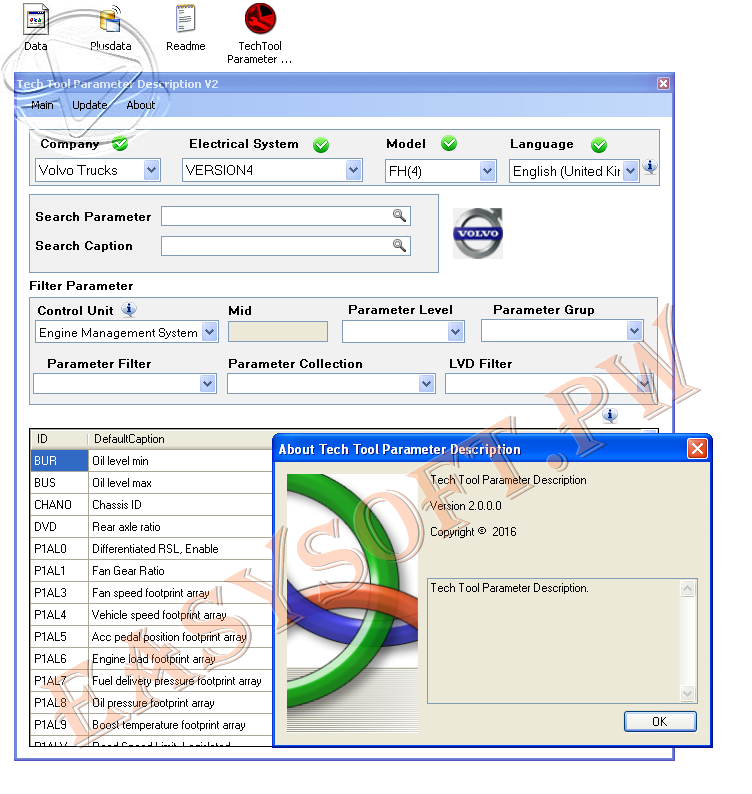Expand the LVD Filter dropdown
Image resolution: width=752 pixels, height=794 pixels.
[644, 384]
